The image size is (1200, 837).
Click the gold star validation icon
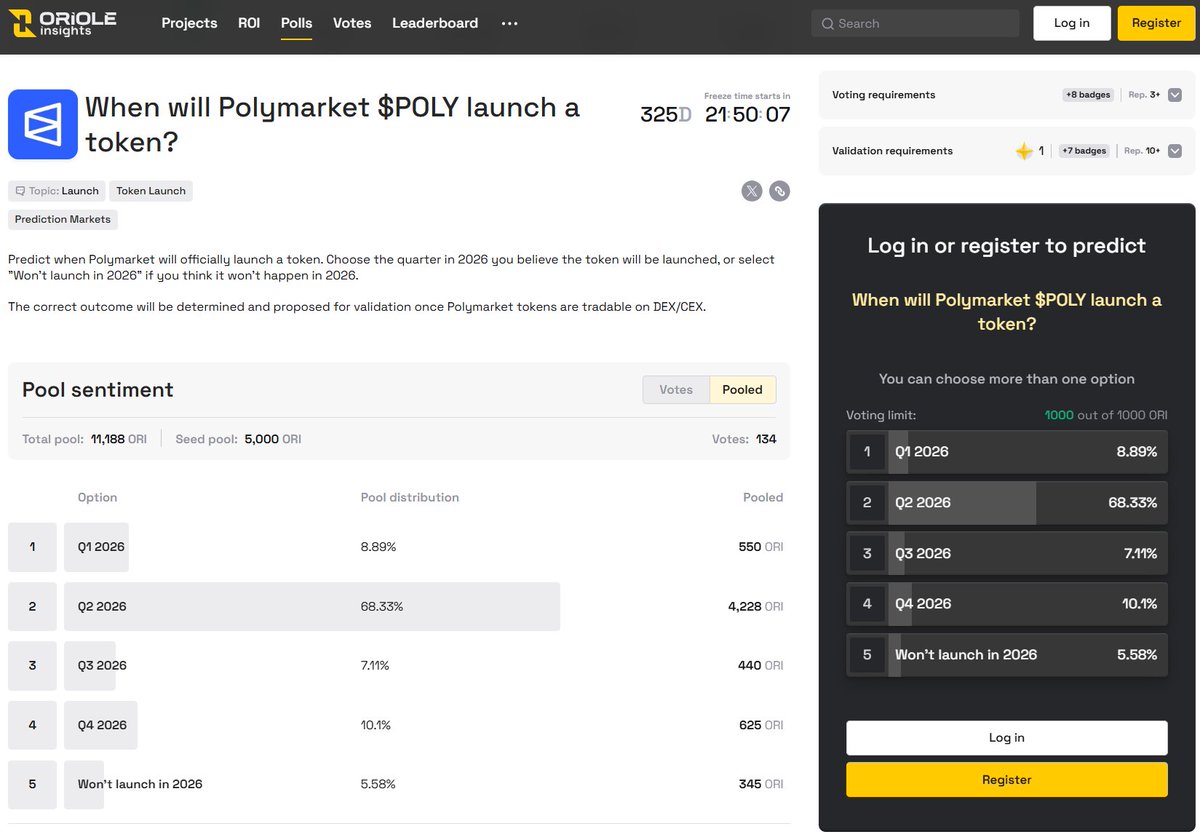tap(1024, 151)
